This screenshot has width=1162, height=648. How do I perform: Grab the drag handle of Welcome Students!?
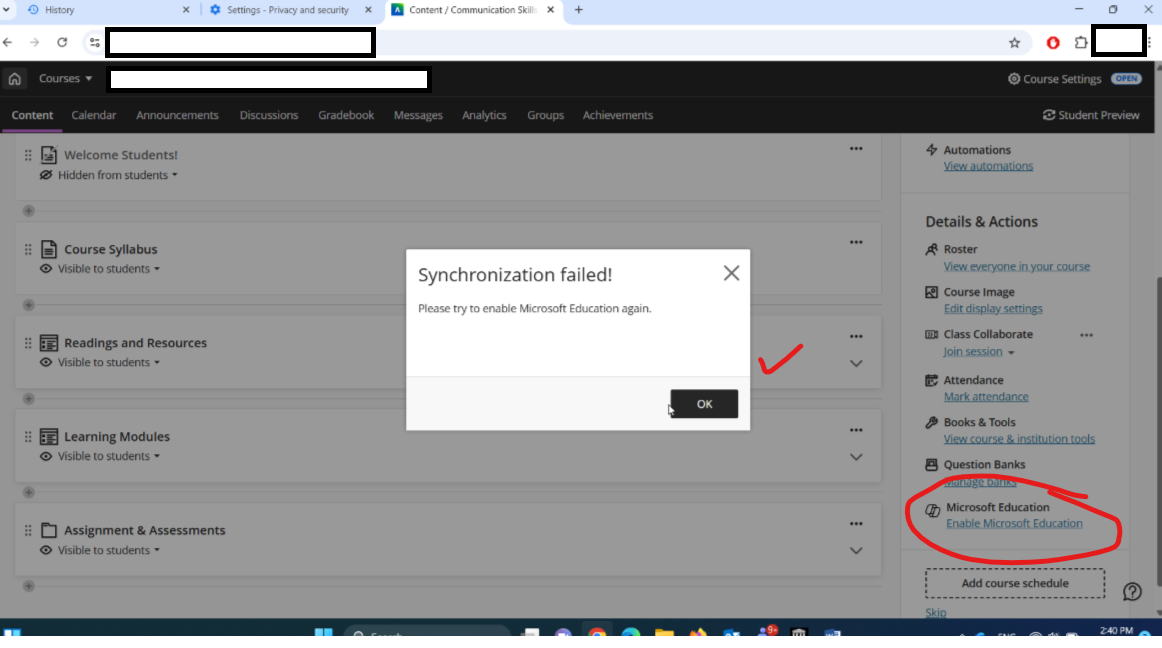28,155
